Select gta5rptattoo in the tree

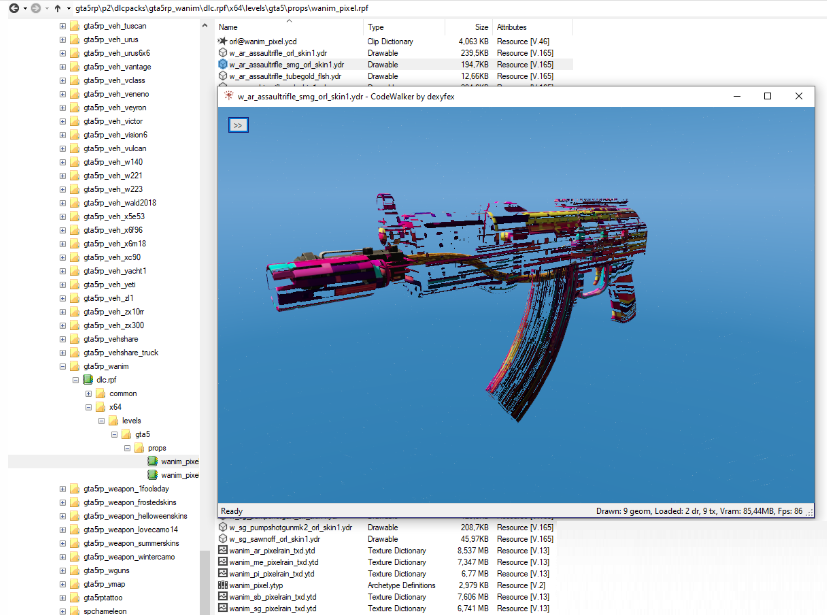point(102,598)
